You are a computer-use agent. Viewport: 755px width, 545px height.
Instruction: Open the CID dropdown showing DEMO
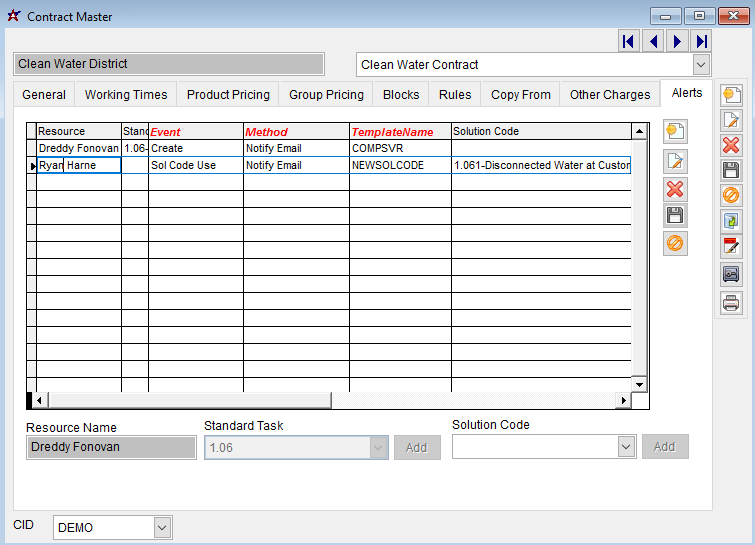162,527
